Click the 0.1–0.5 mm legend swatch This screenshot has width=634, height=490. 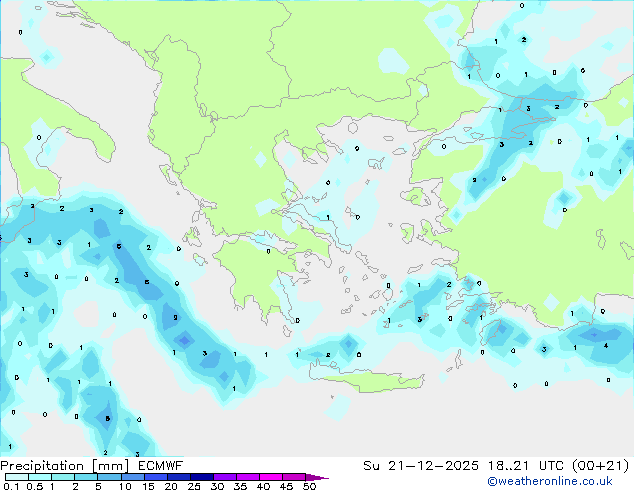17,477
